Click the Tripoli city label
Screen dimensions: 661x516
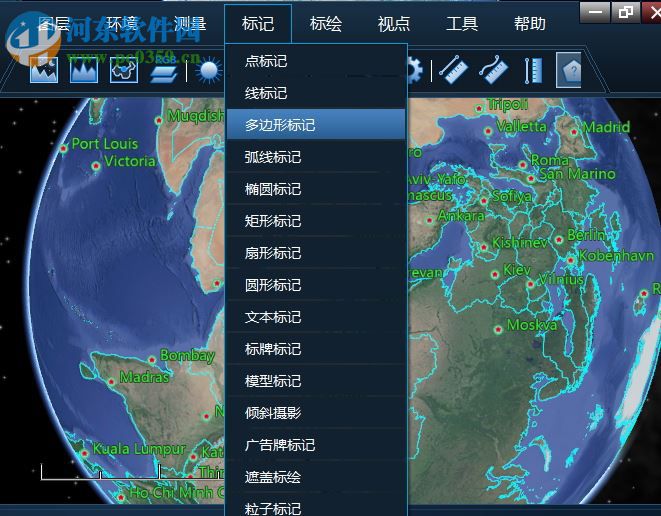508,104
